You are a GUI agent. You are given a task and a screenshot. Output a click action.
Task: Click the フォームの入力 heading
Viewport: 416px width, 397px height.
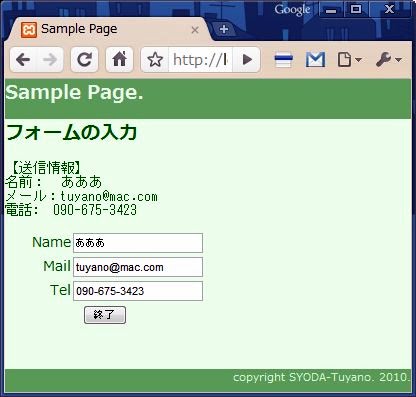click(71, 132)
